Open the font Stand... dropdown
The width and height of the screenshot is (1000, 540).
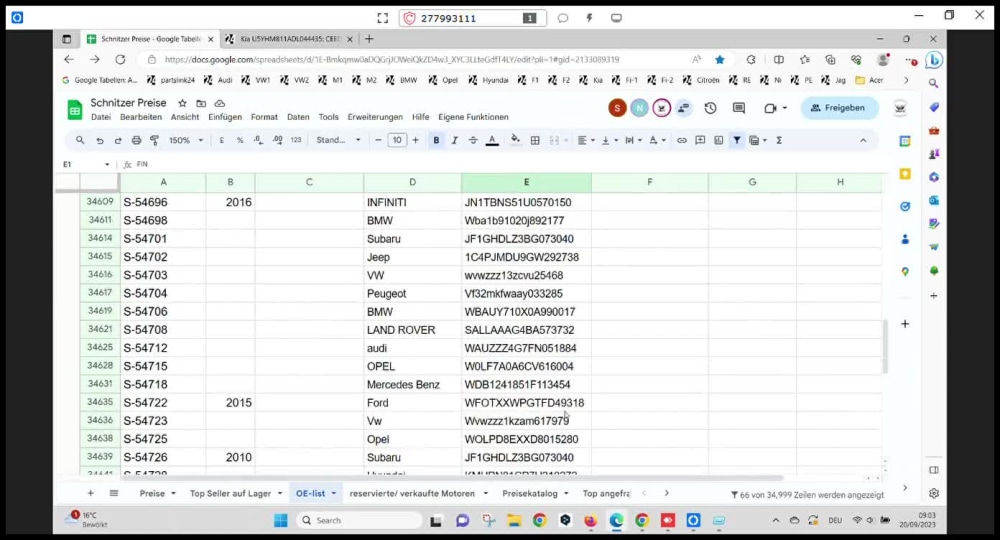339,140
